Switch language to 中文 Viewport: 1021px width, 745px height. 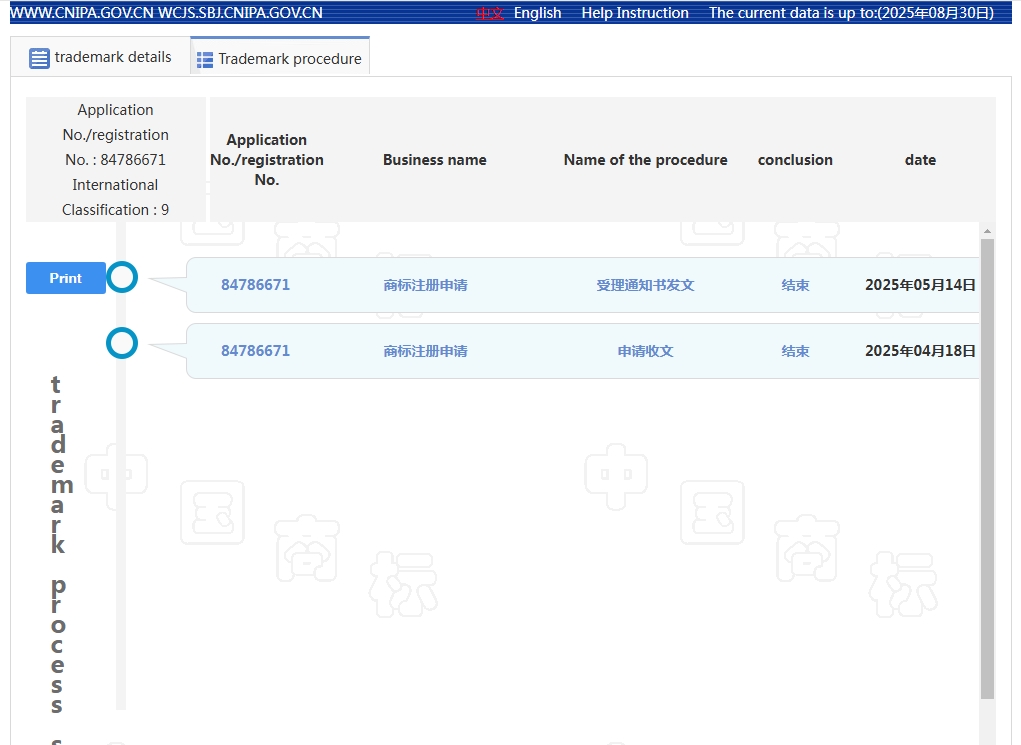point(489,13)
